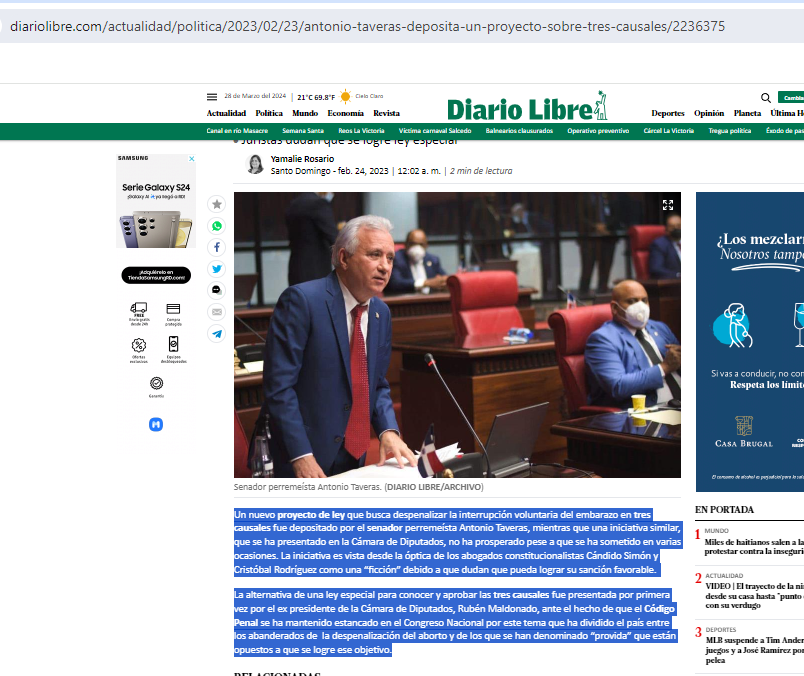Open 'MLB suspende a Tim Anderson' headline

click(x=754, y=650)
